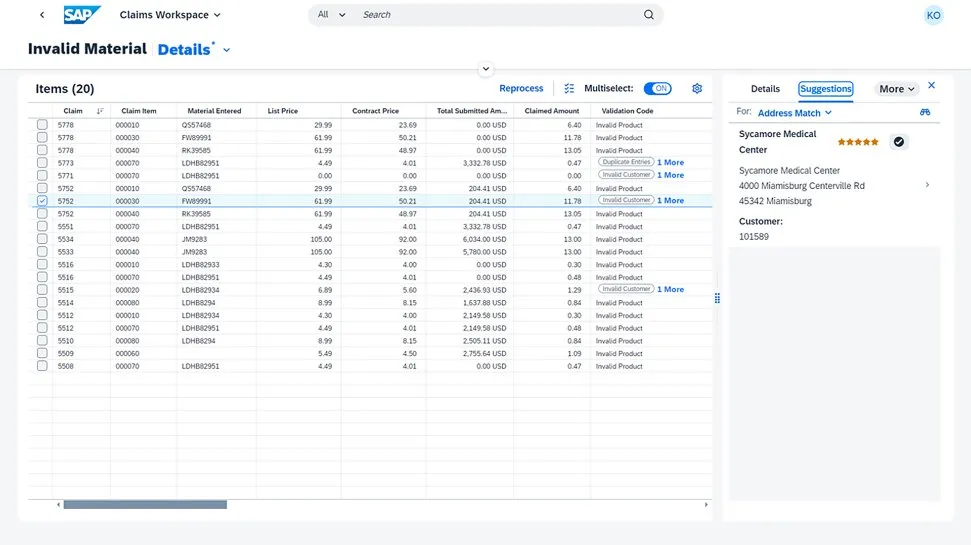Viewport: 971px width, 545px height.
Task: Open table settings gear icon
Action: point(697,89)
